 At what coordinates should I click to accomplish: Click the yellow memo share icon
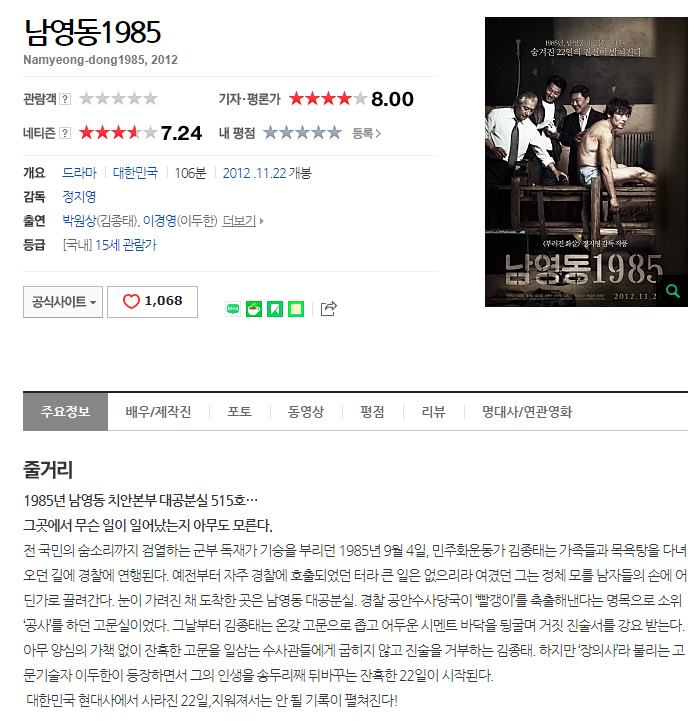tap(296, 309)
